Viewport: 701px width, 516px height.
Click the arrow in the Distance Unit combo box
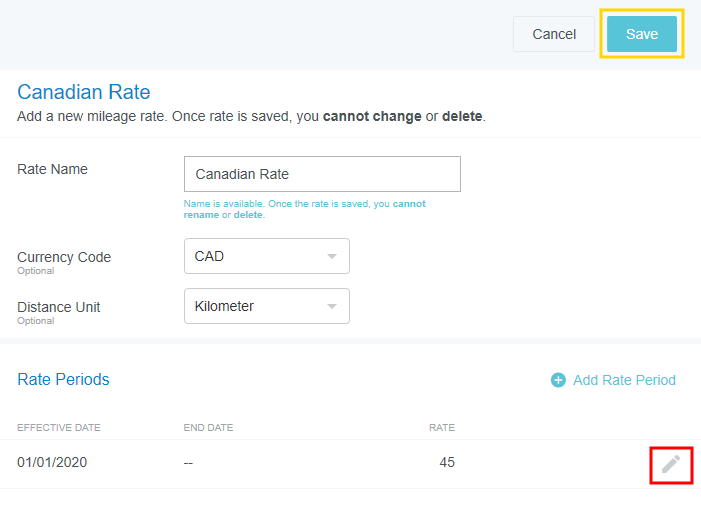pos(332,307)
